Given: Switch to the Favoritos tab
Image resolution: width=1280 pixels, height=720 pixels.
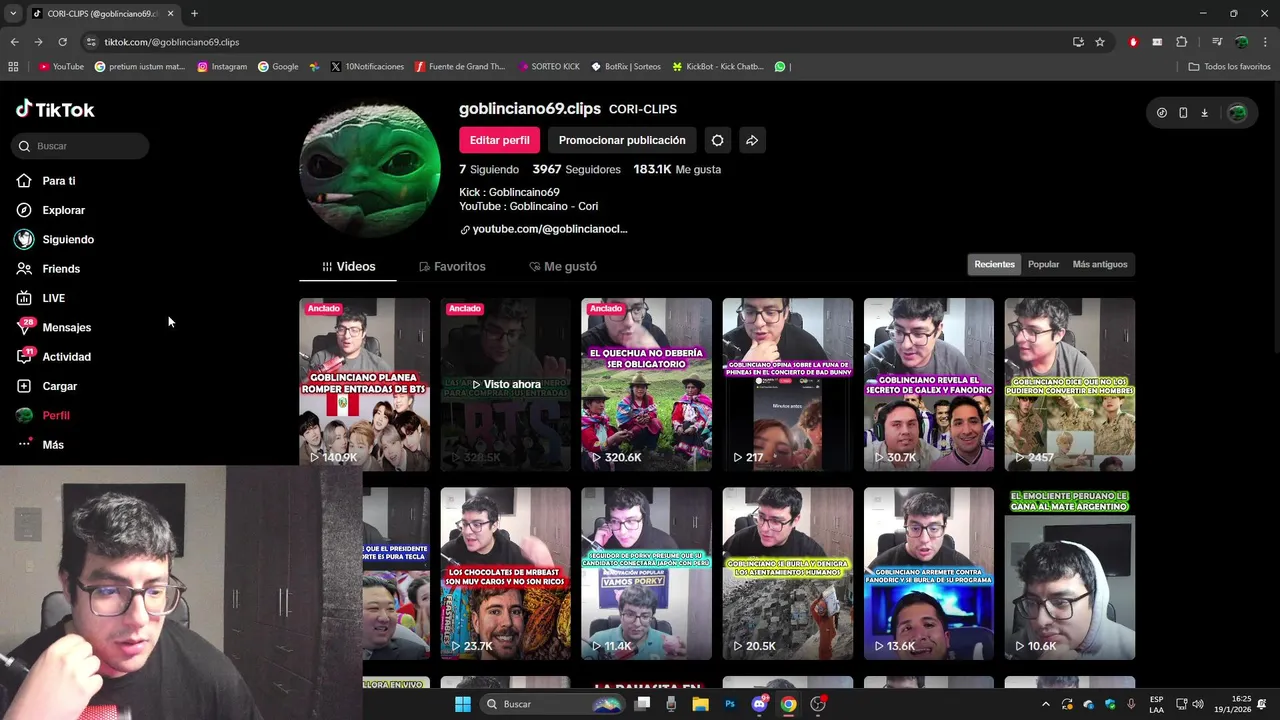Looking at the screenshot, I should pyautogui.click(x=452, y=267).
